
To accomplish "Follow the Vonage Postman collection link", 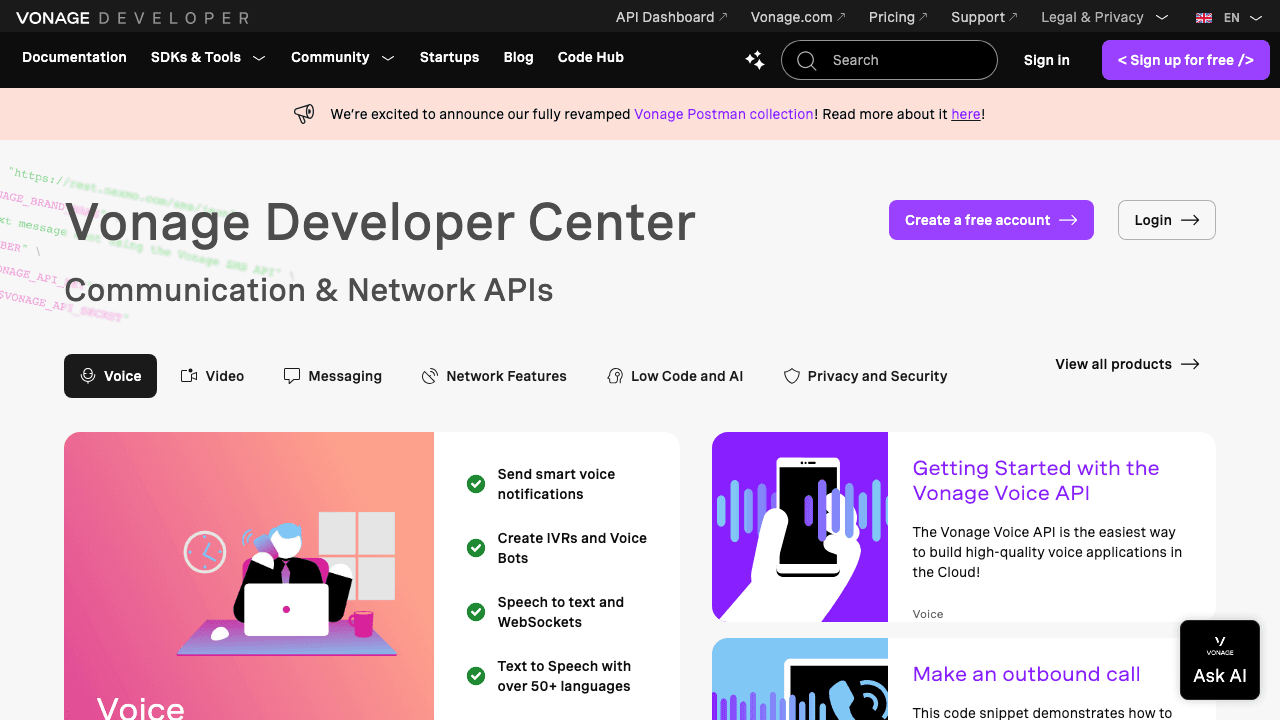I will pyautogui.click(x=723, y=113).
